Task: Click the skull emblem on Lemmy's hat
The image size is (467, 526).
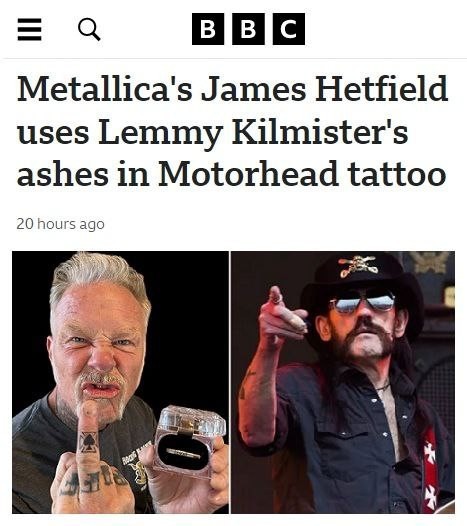Action: (359, 266)
